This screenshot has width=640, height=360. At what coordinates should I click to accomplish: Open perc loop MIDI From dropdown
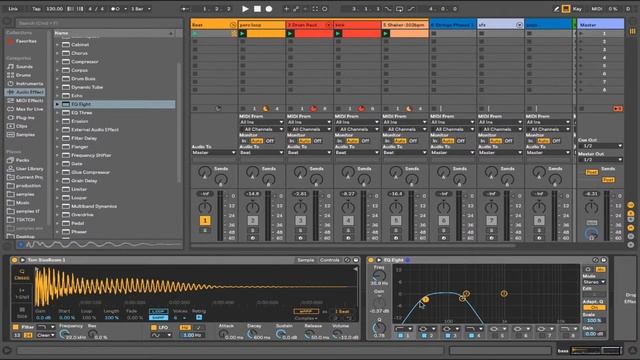coord(261,122)
